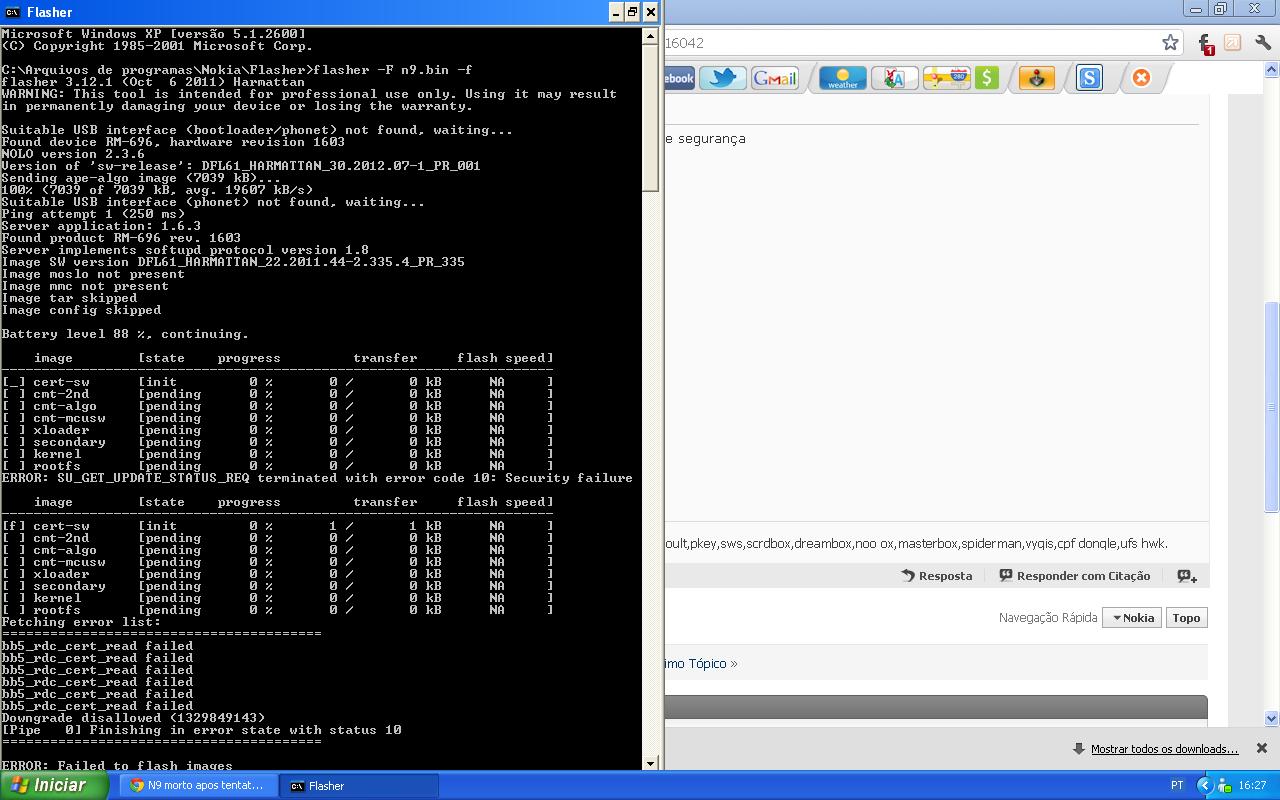Click the Resposta reply button

(x=937, y=576)
